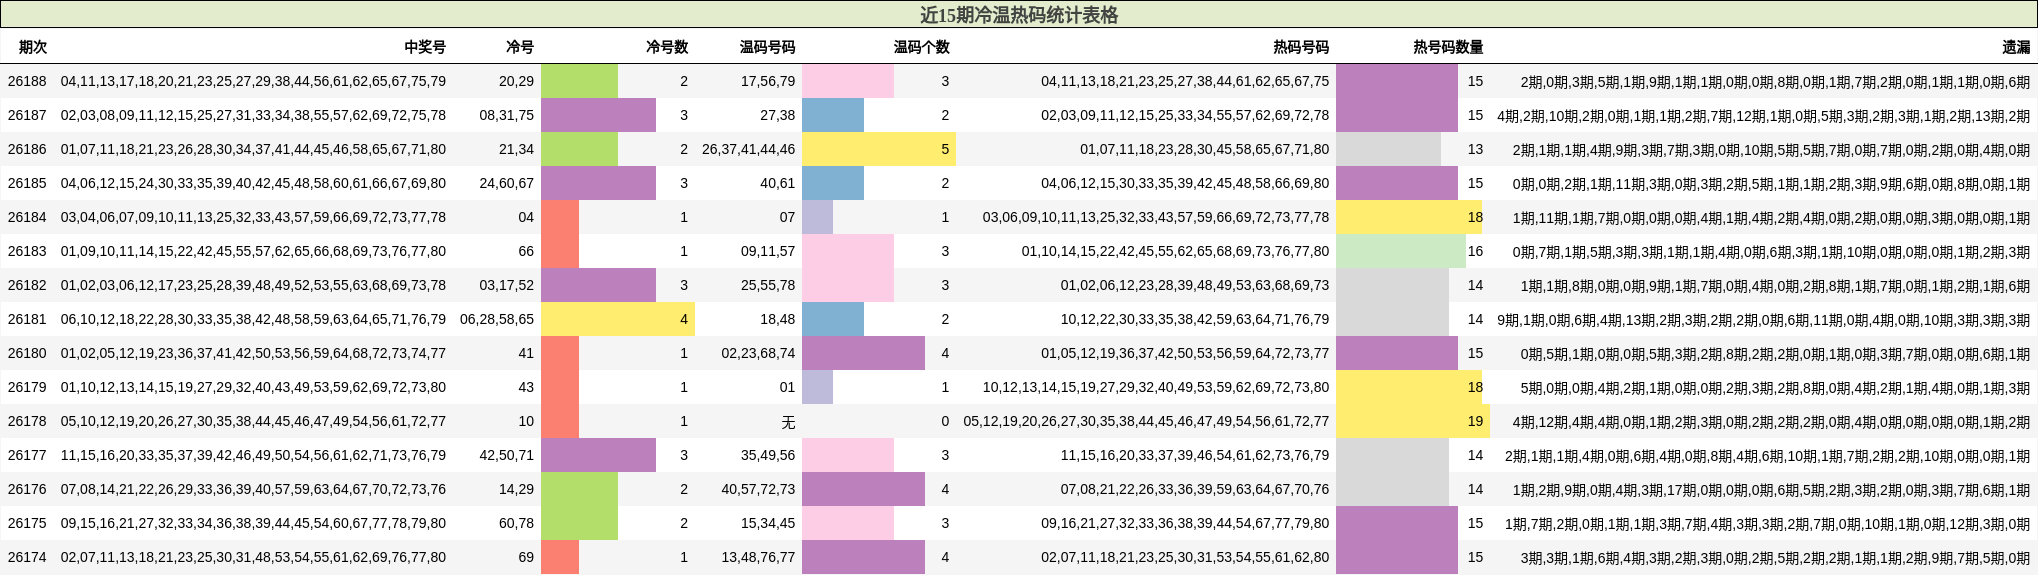Click purple cold-count bar in row 26177
Image resolution: width=2038 pixels, height=575 pixels.
[598, 455]
